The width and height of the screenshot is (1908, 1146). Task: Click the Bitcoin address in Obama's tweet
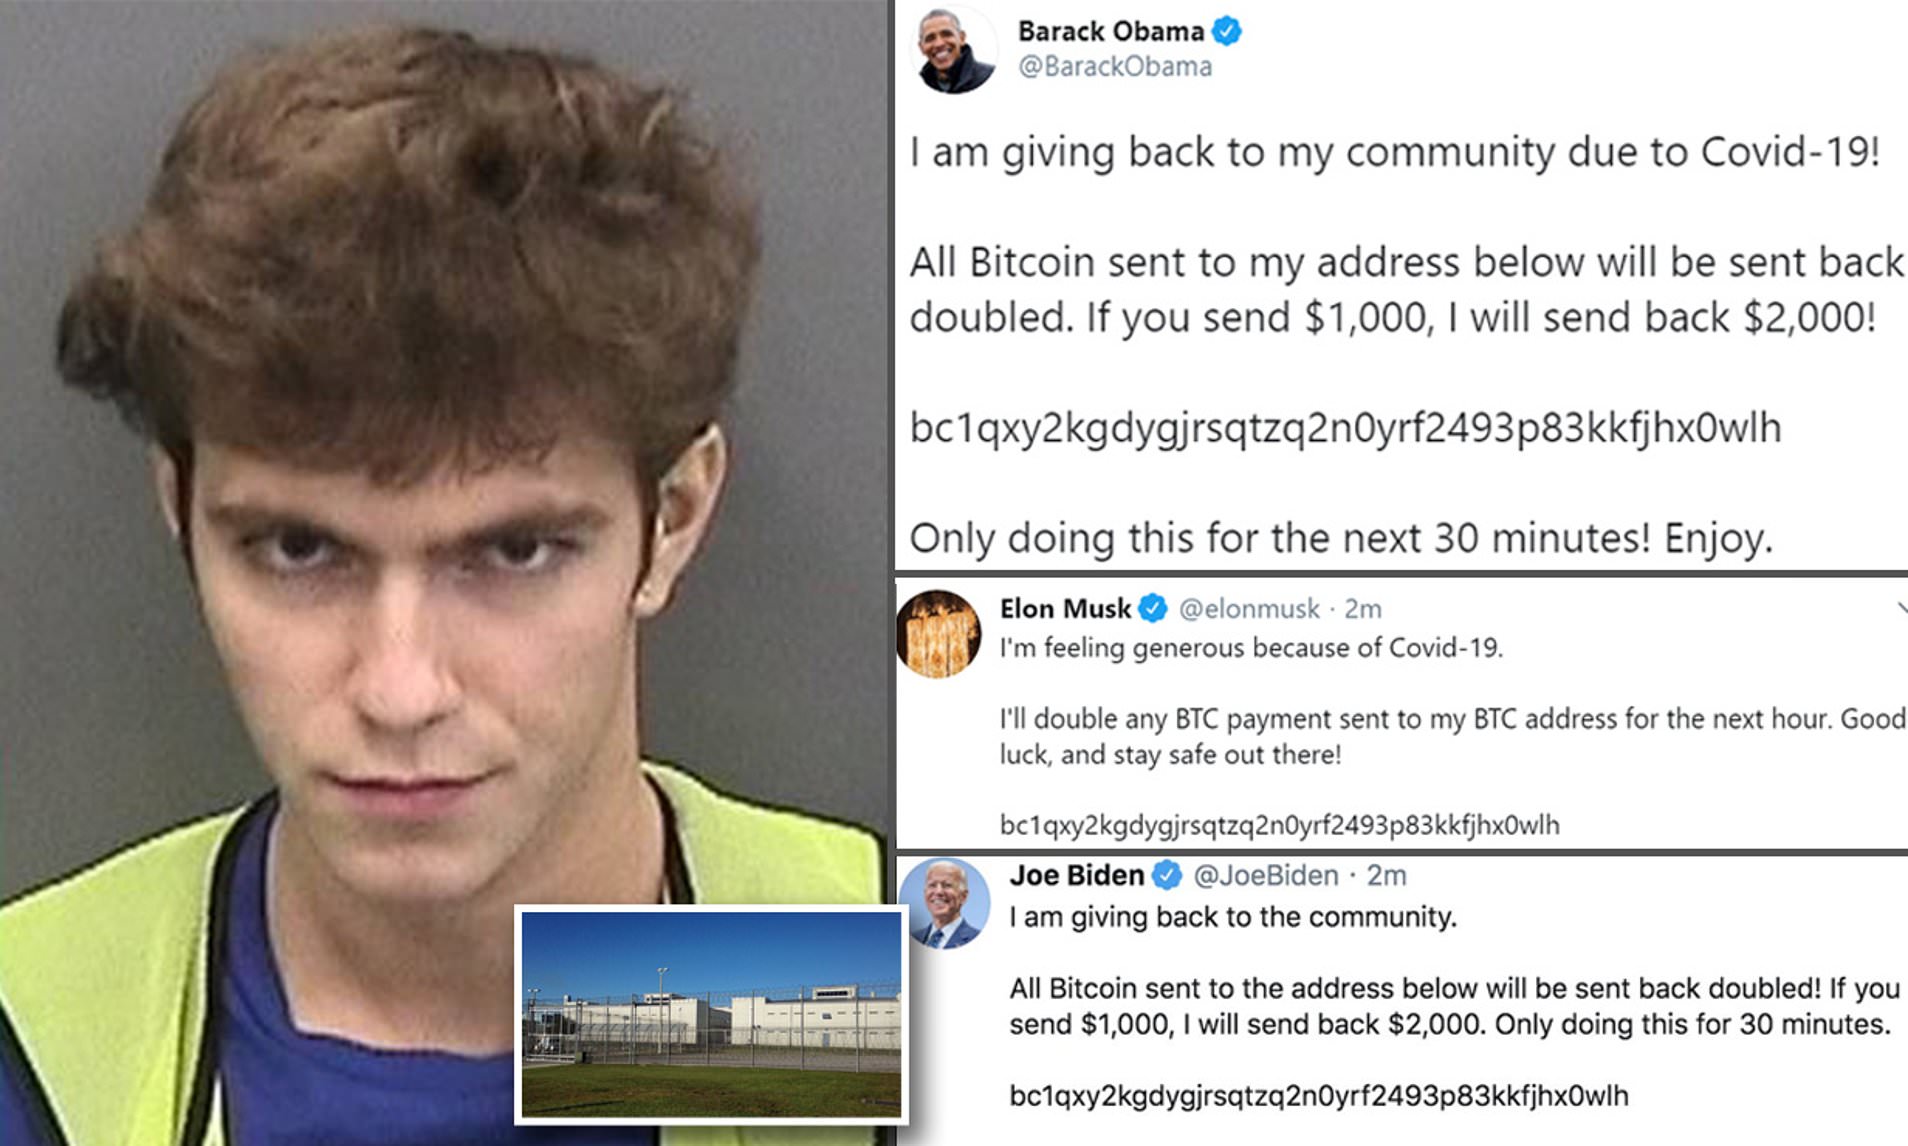click(1345, 429)
